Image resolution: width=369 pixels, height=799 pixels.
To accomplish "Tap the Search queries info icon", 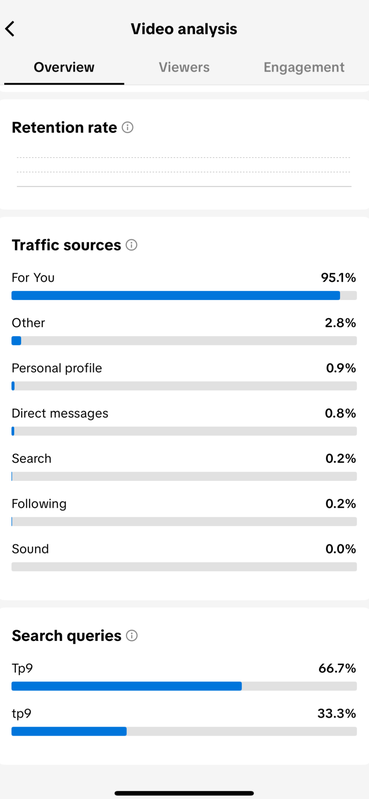I will click(x=132, y=636).
